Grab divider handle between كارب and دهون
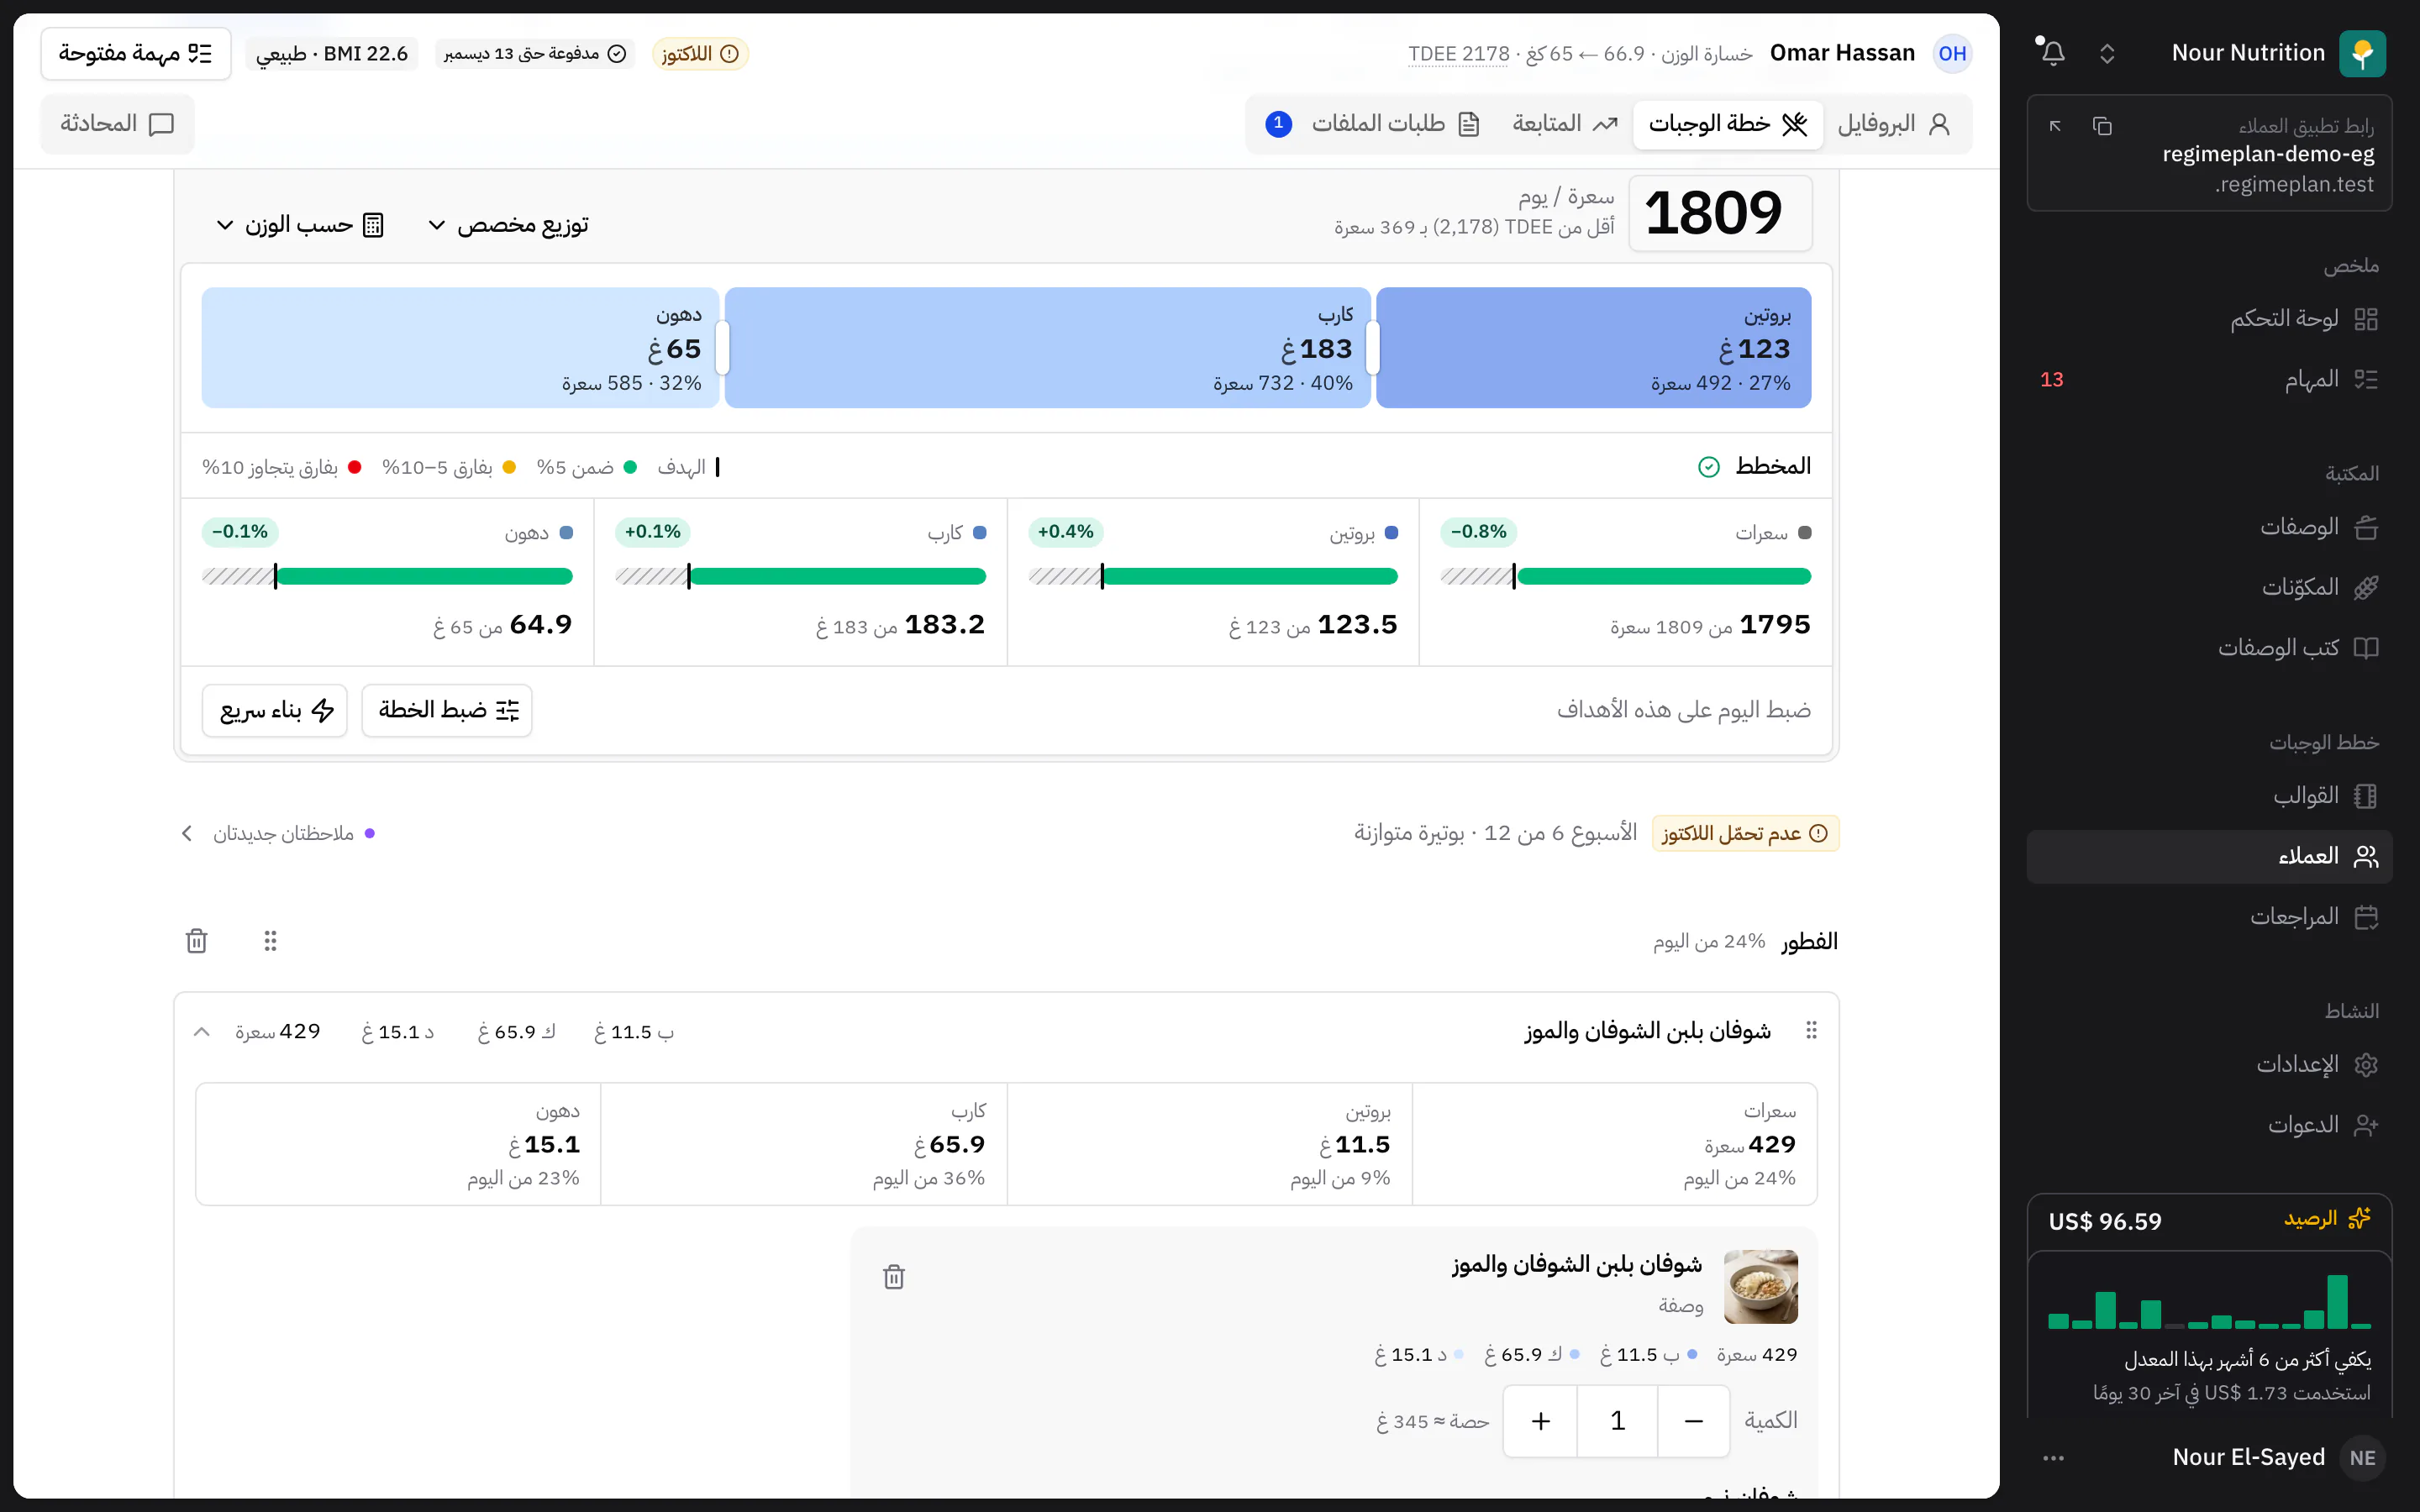Image resolution: width=2420 pixels, height=1512 pixels. [722, 348]
